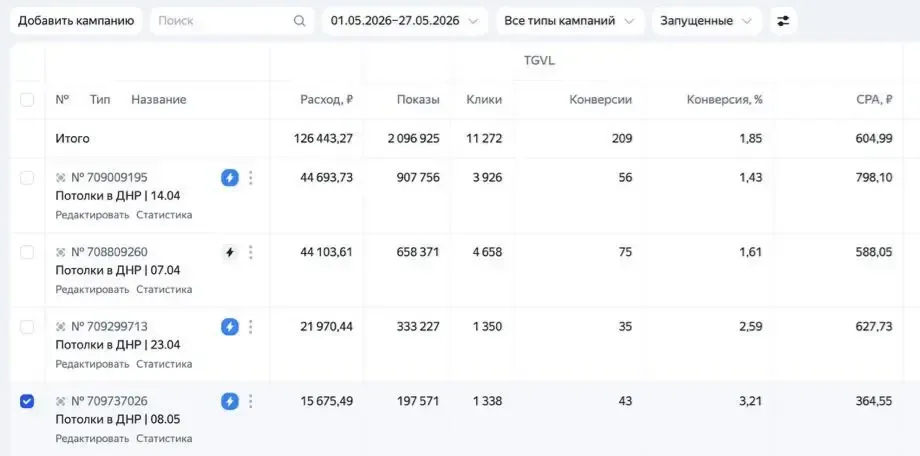This screenshot has width=920, height=456.
Task: Check the box for campaign 709009195
Action: [27, 178]
